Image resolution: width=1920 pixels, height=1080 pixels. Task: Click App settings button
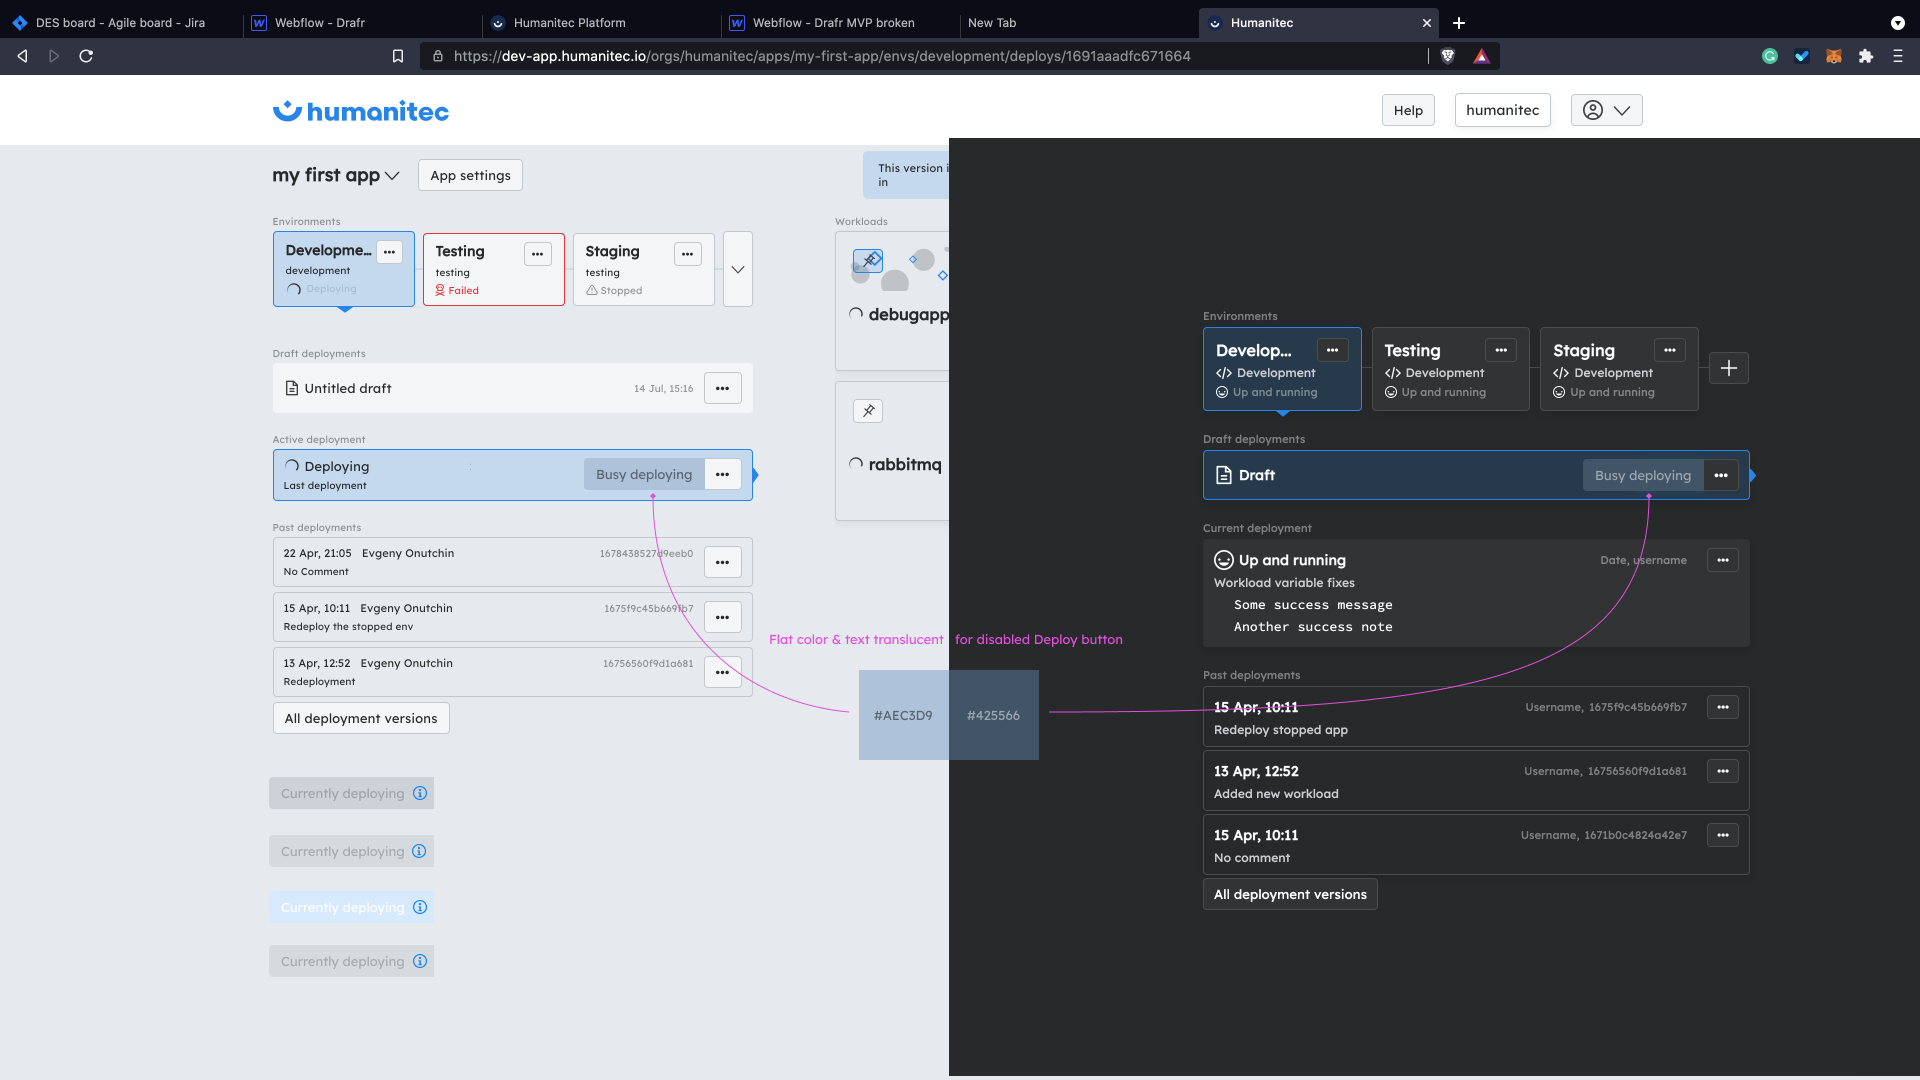(470, 175)
